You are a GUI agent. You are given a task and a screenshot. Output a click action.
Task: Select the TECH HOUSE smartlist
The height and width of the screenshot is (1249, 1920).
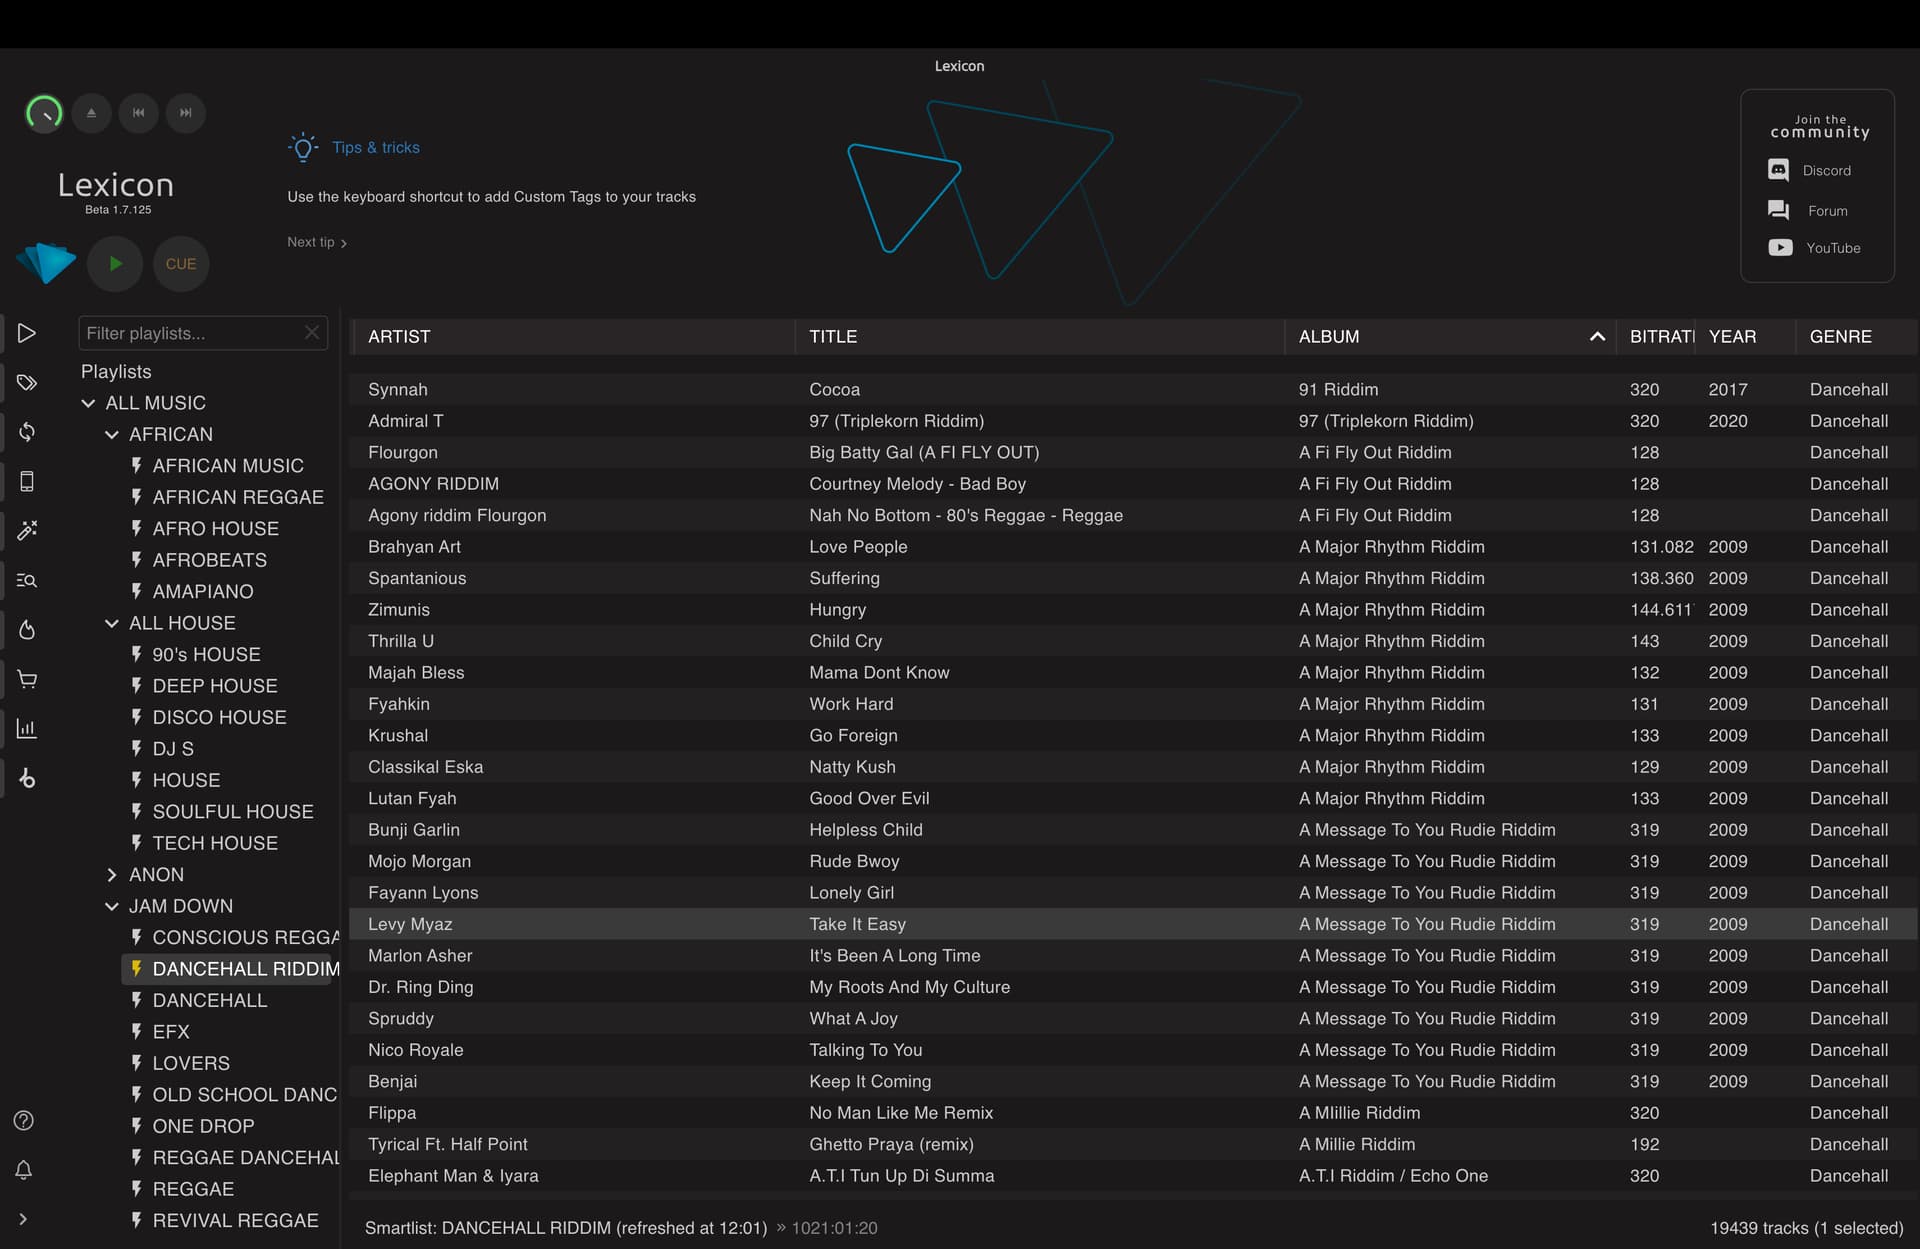coord(215,843)
